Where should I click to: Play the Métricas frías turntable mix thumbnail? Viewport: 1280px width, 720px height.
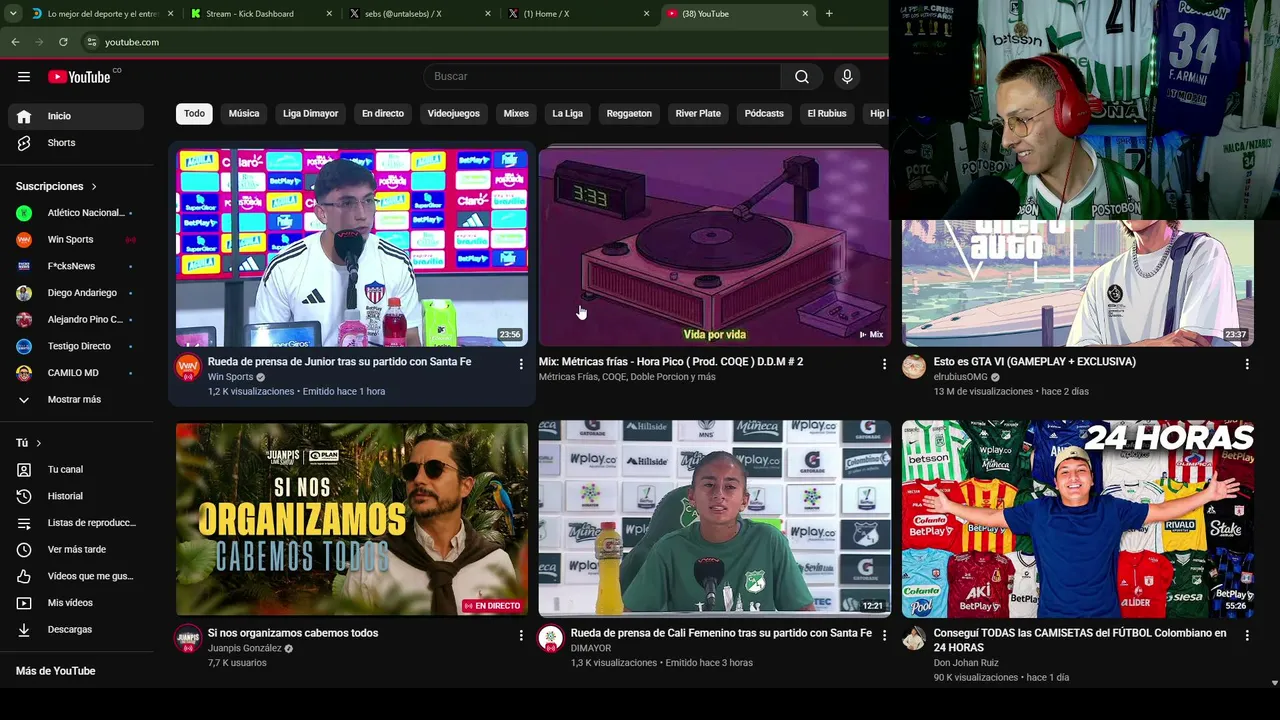(714, 247)
